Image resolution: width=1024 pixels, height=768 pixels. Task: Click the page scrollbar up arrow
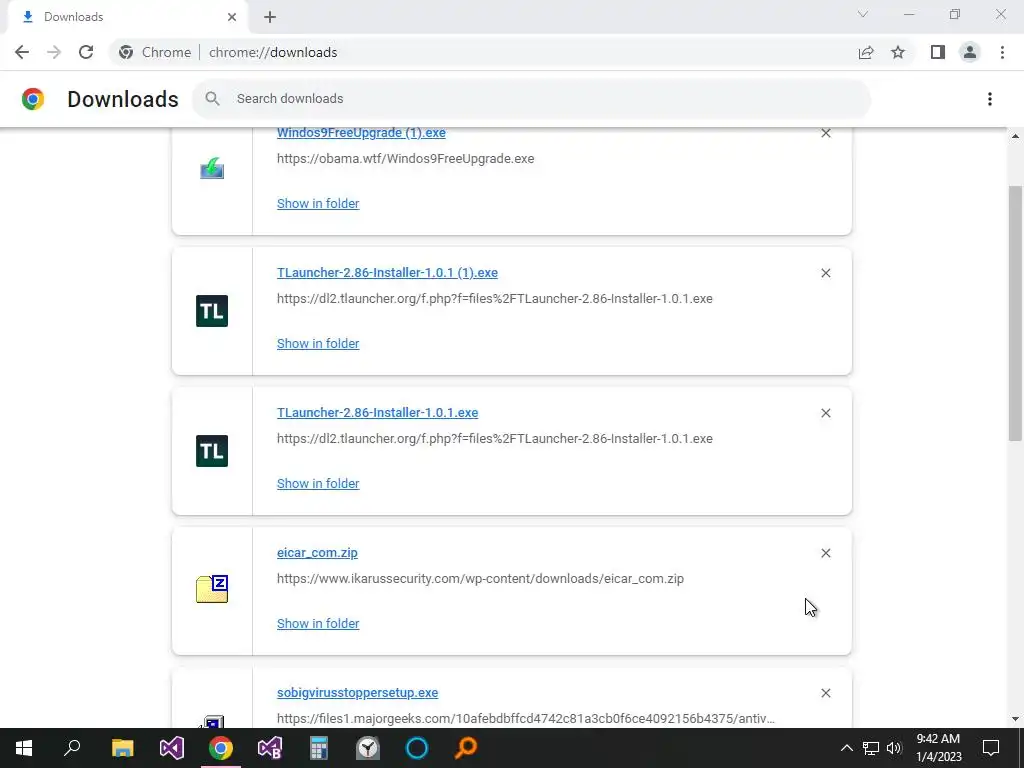coord(1015,136)
